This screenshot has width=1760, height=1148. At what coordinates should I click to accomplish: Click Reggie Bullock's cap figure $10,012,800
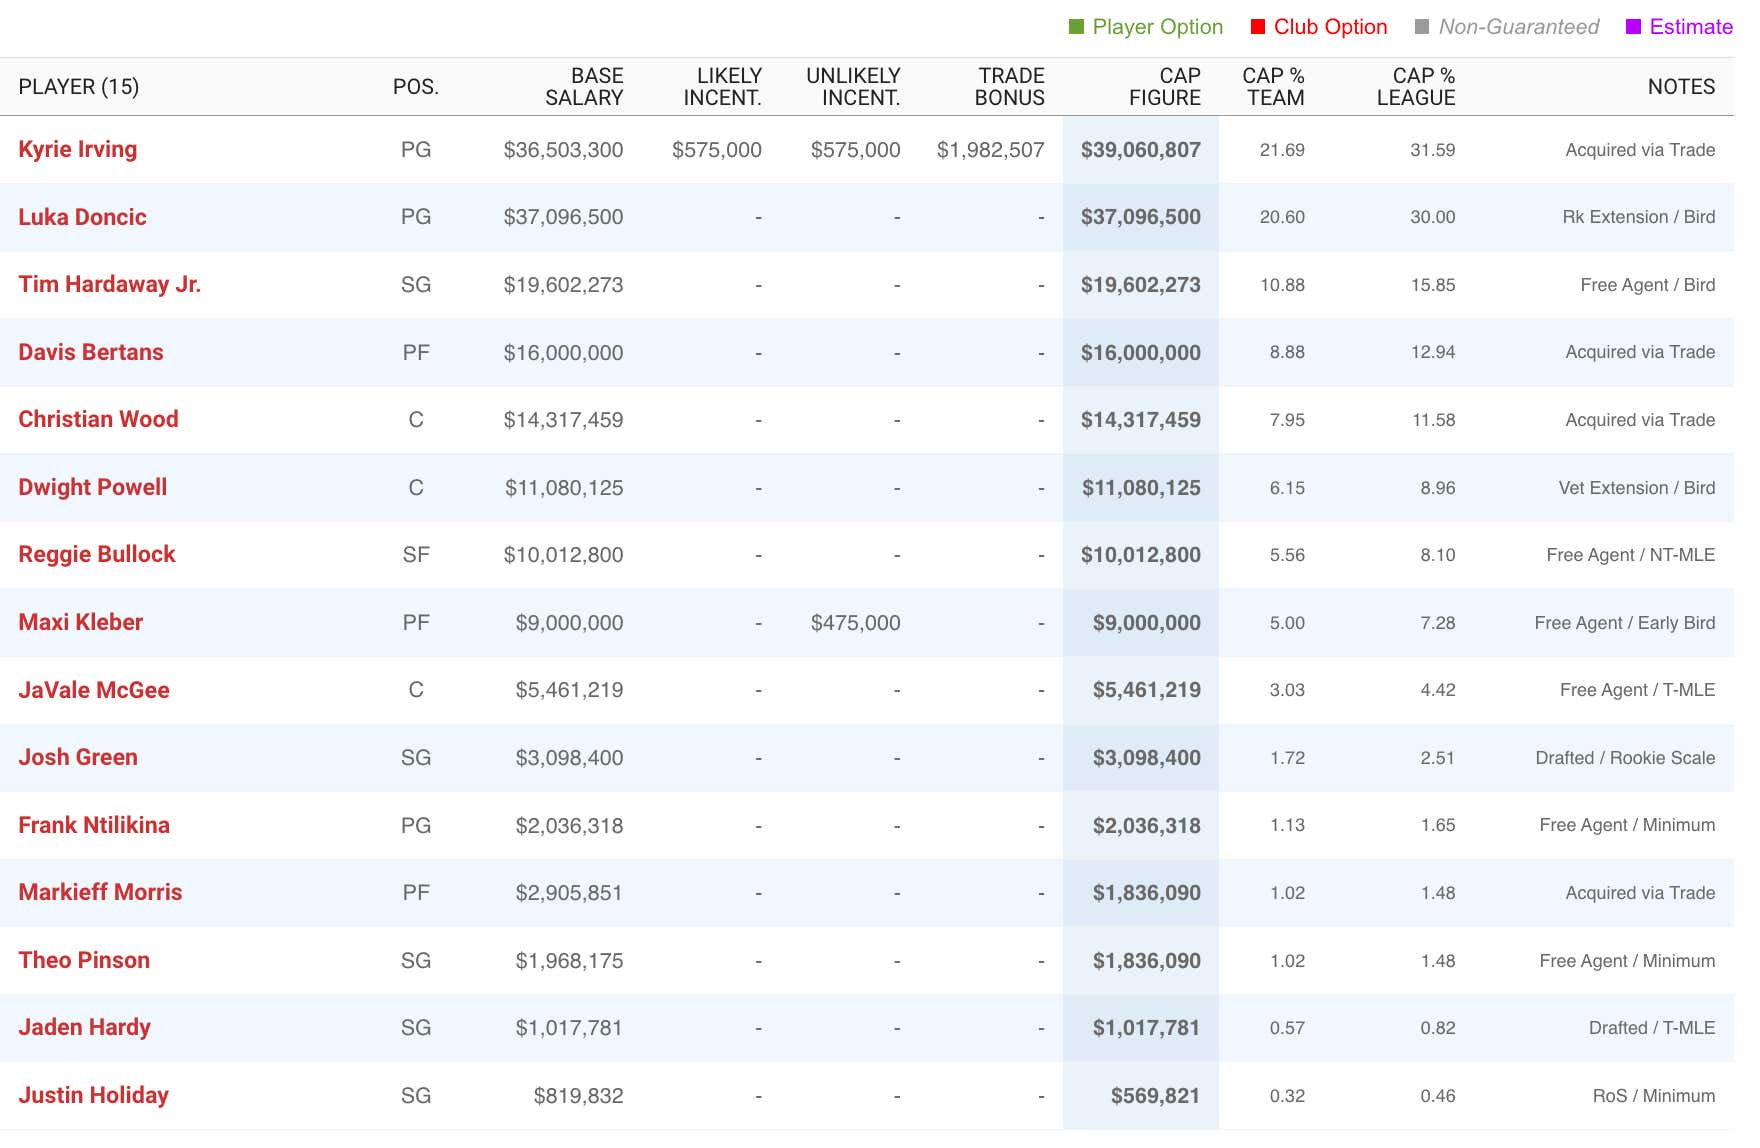(x=1141, y=555)
